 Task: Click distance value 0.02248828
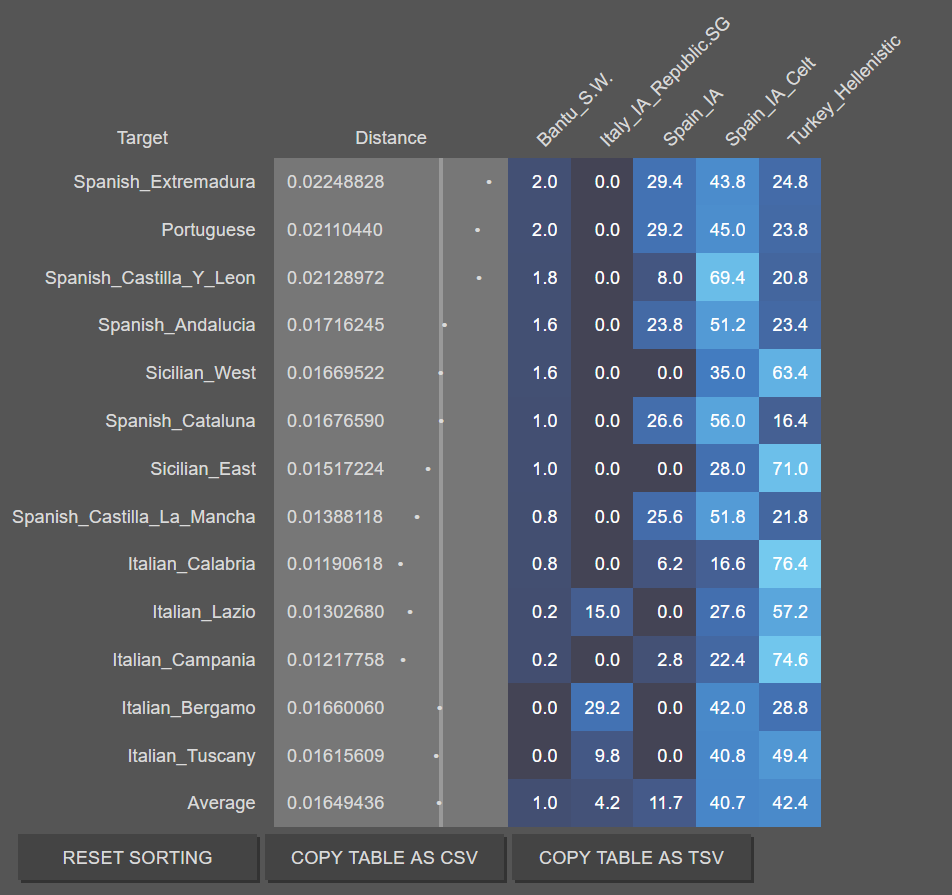[336, 182]
